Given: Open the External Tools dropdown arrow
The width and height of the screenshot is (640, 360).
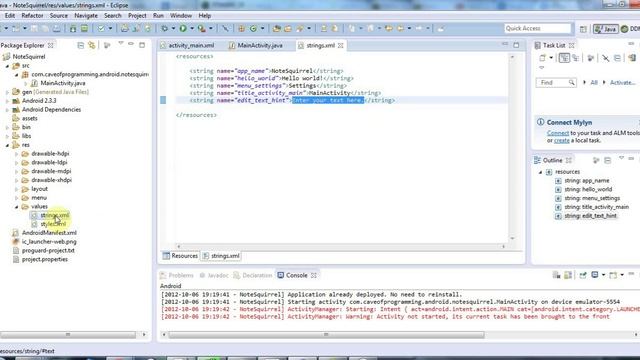Looking at the screenshot, I should coord(211,28).
